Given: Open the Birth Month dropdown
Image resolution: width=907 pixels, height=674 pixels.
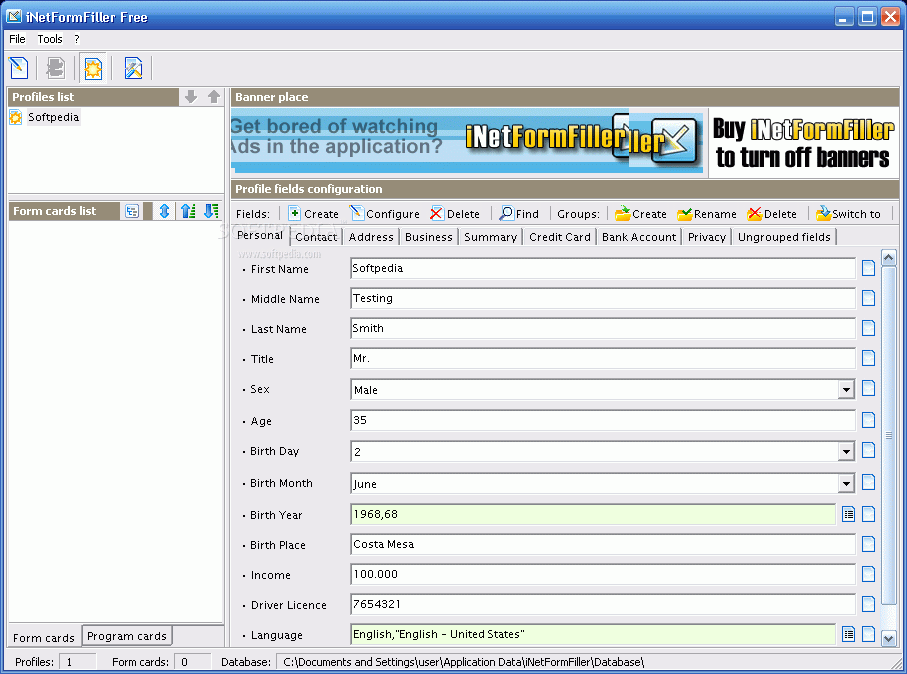Looking at the screenshot, I should click(x=846, y=483).
